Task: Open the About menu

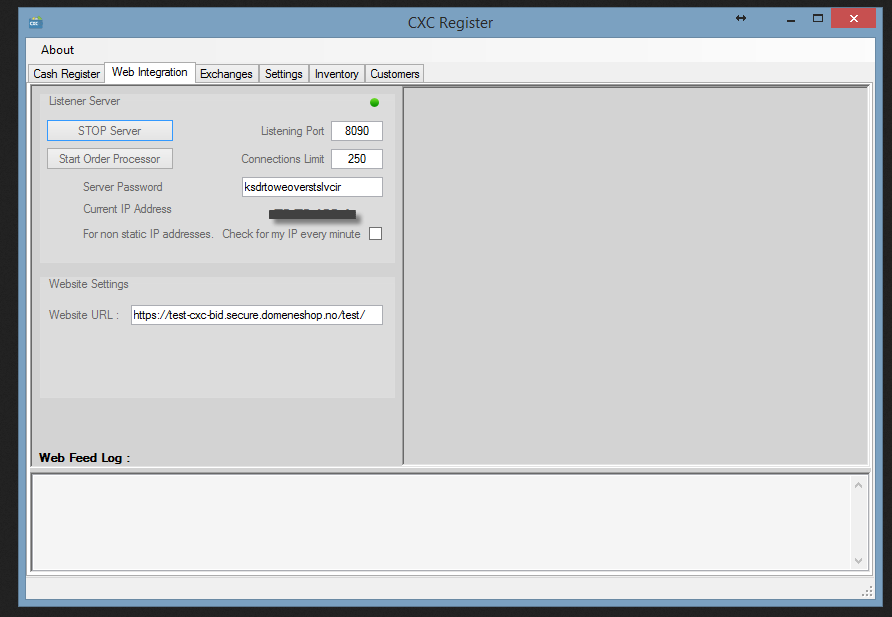Action: 57,50
